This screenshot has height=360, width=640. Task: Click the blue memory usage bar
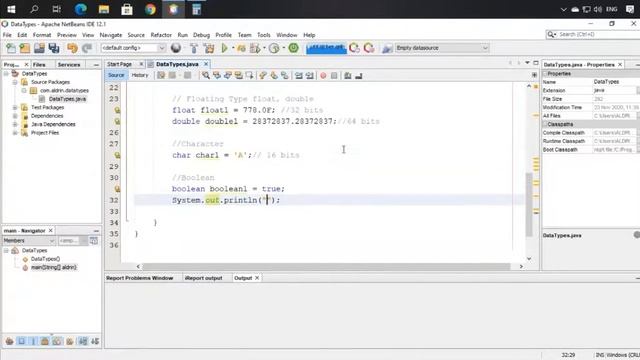tap(326, 48)
